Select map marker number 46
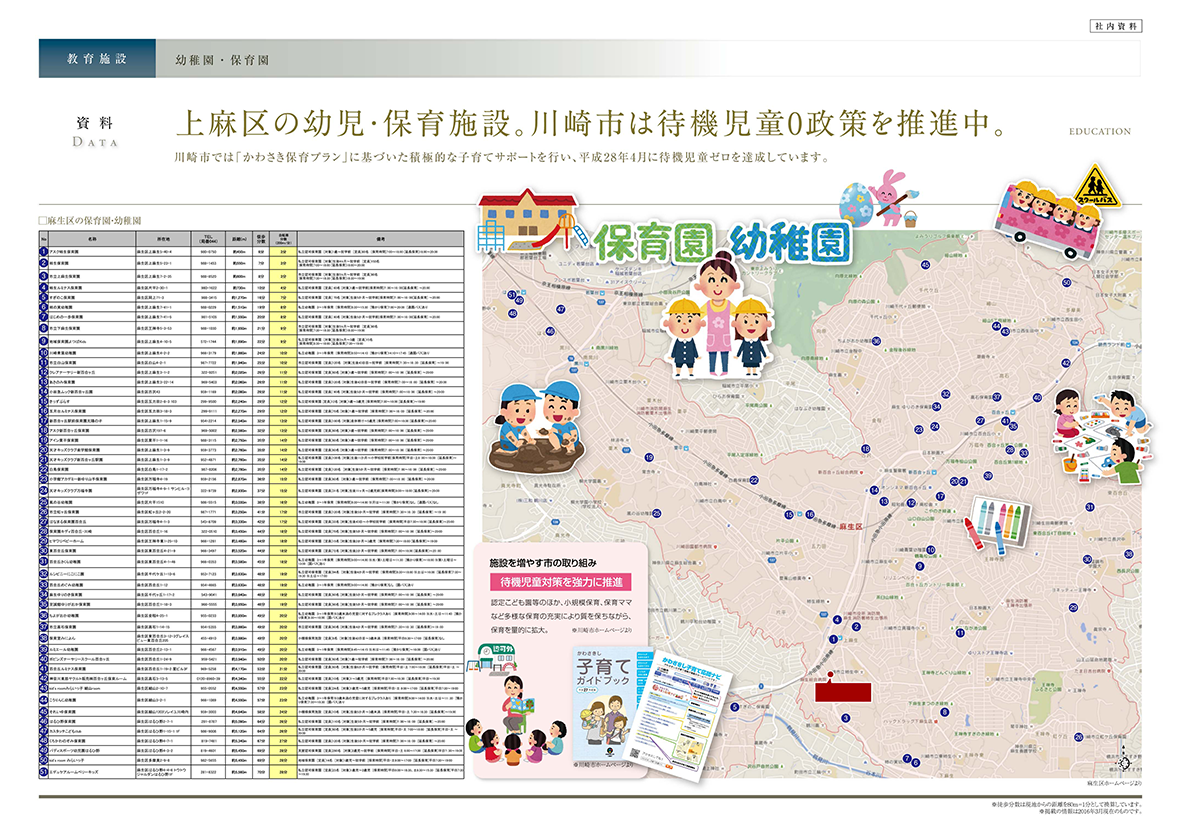1181x834 pixels. [550, 331]
